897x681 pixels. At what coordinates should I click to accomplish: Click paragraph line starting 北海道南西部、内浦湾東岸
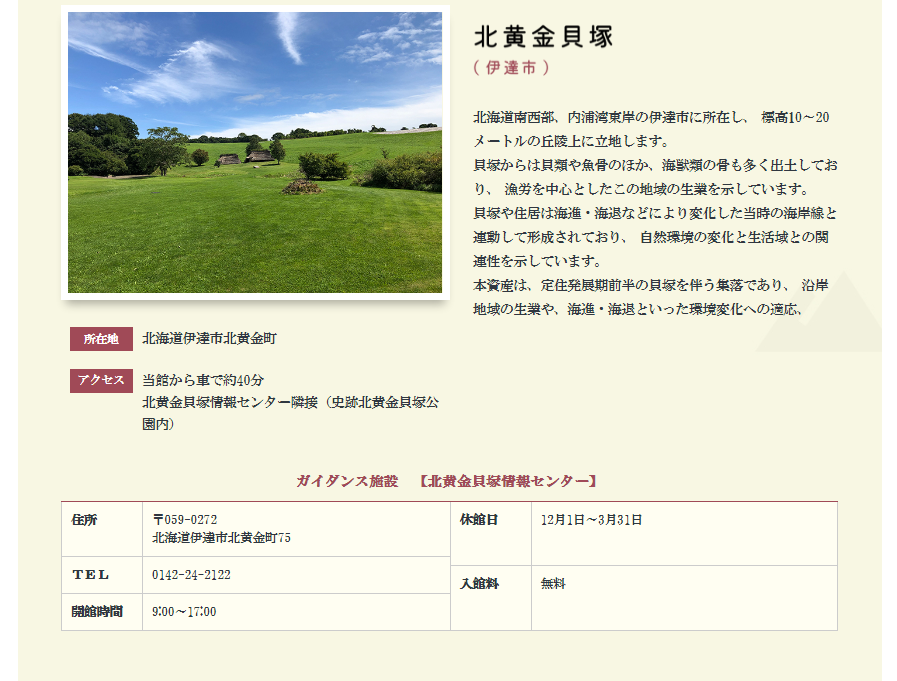[x=651, y=117]
